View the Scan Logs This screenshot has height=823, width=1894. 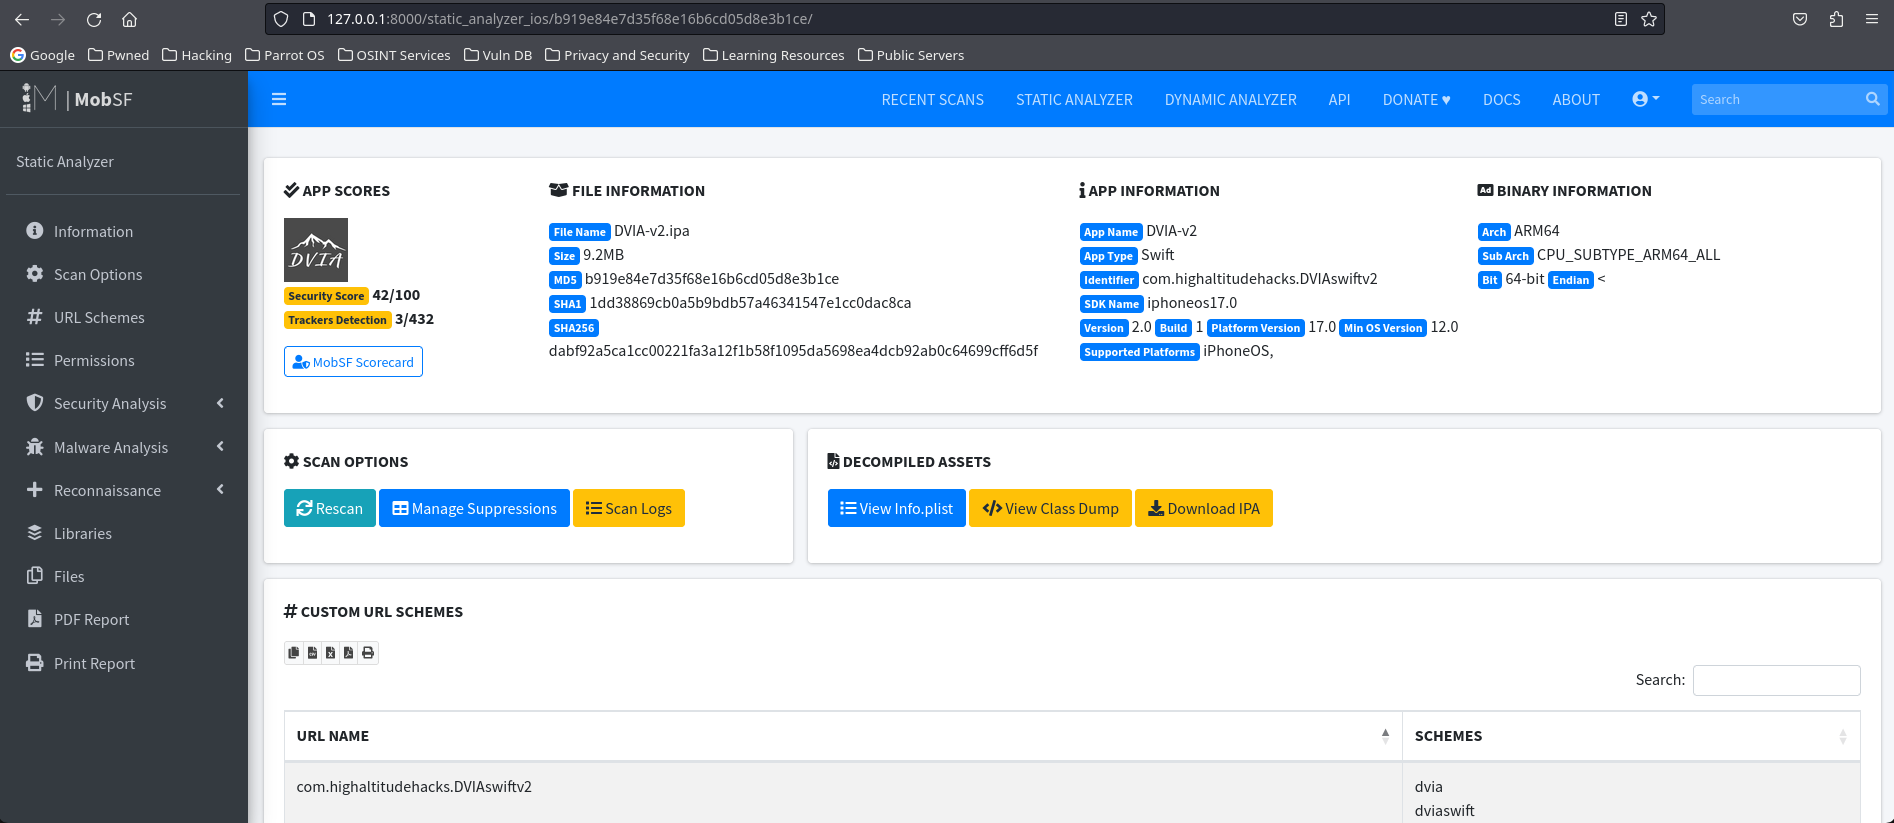(x=629, y=508)
